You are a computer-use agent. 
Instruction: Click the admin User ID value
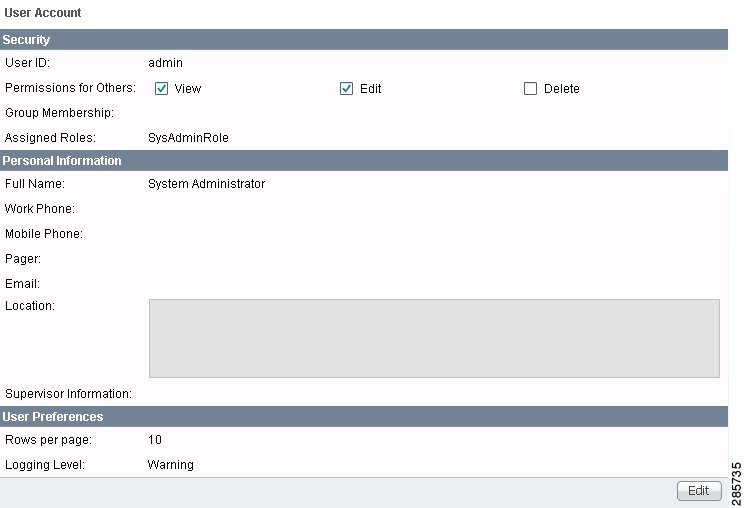(165, 63)
